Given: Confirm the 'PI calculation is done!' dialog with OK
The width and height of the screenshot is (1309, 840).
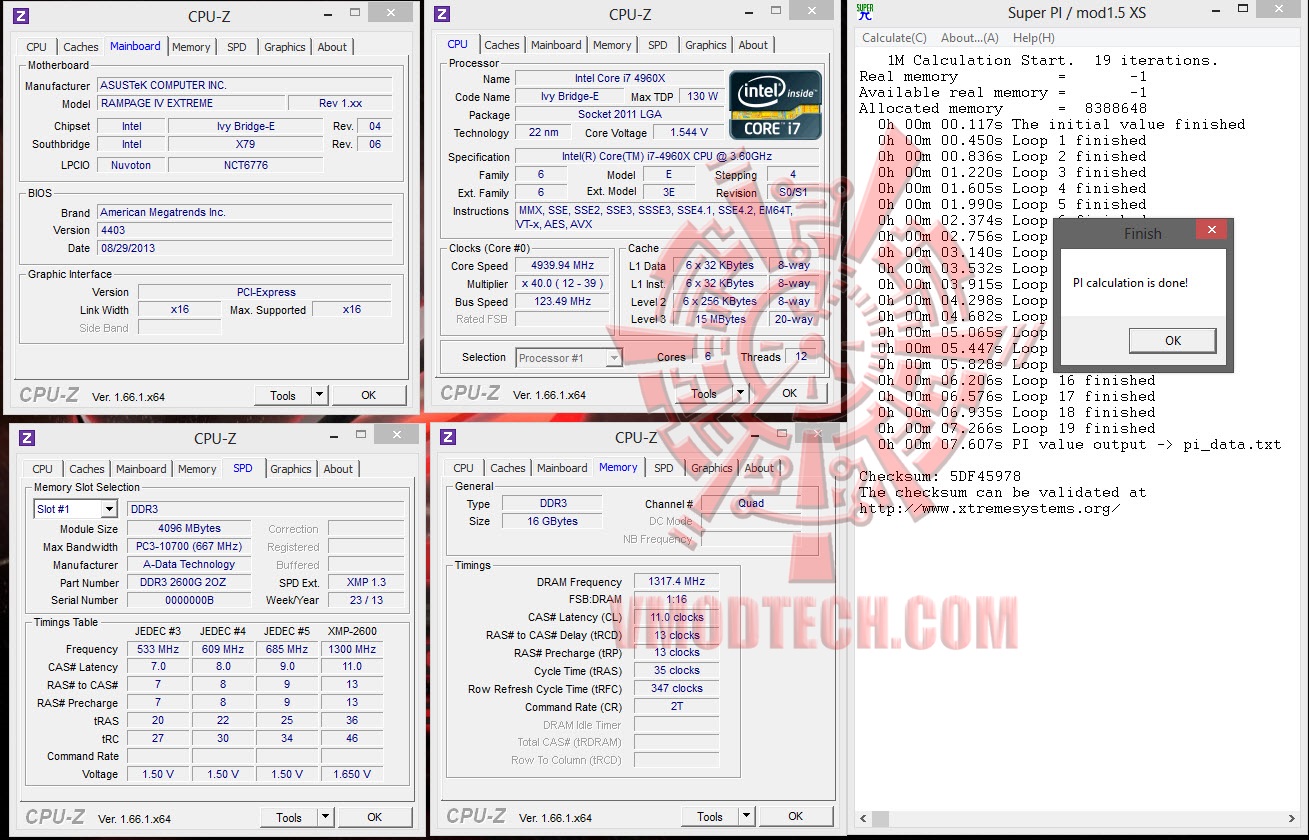Looking at the screenshot, I should pos(1173,340).
